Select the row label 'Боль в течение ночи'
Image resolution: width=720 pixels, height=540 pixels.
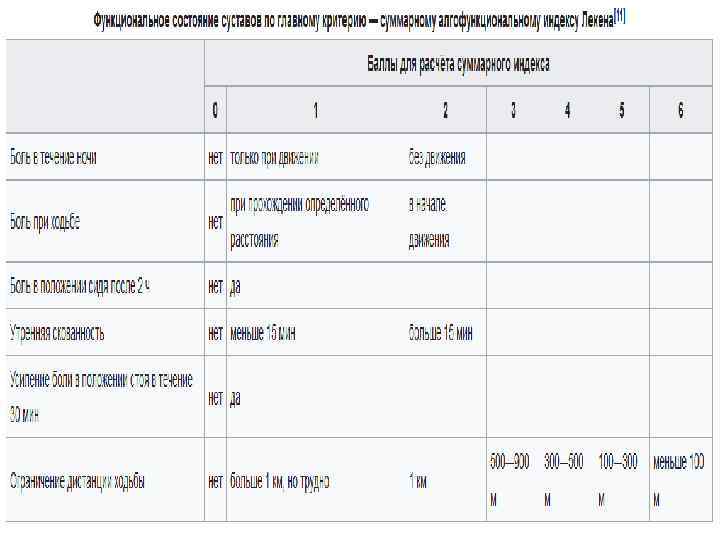click(54, 158)
